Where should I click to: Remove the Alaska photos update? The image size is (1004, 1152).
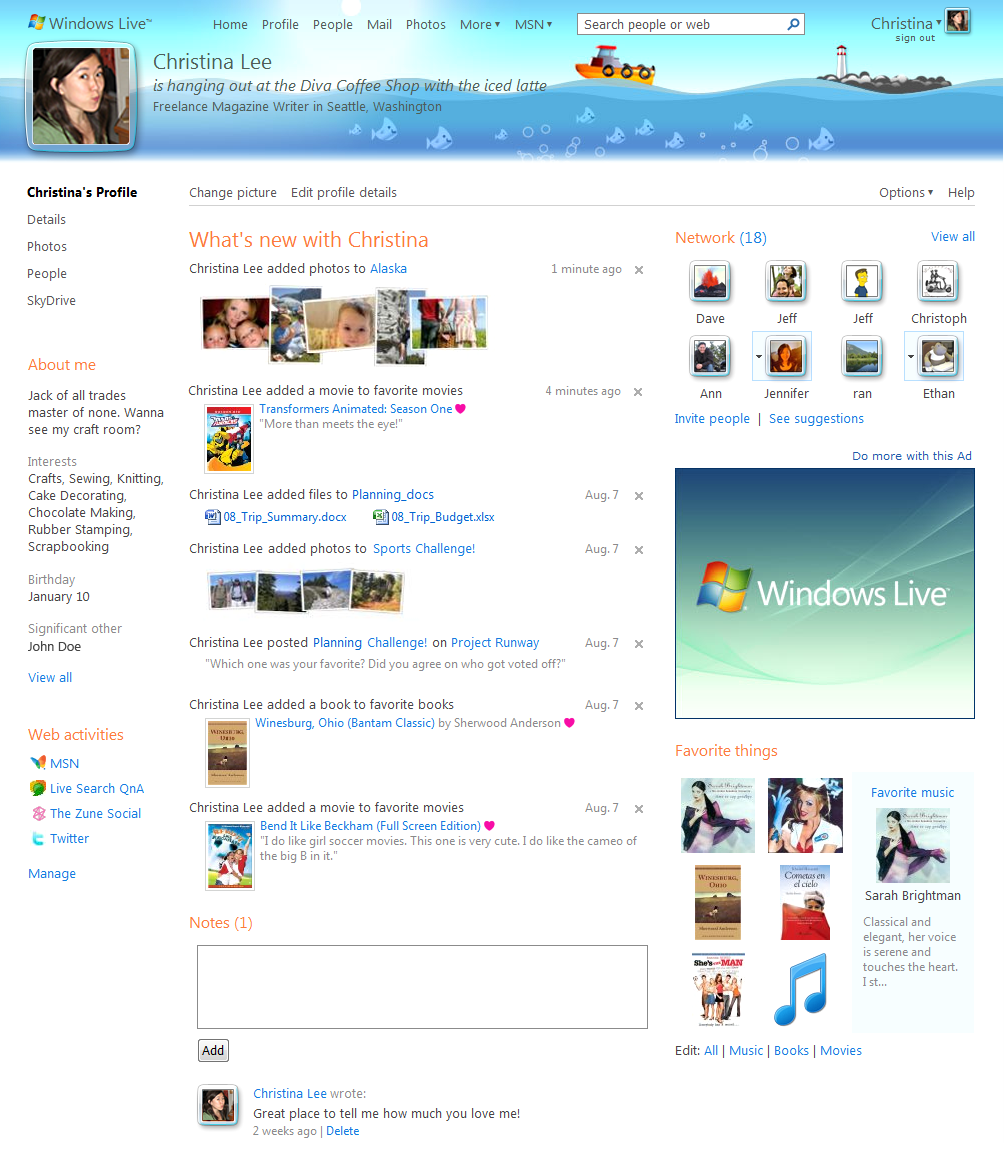639,270
